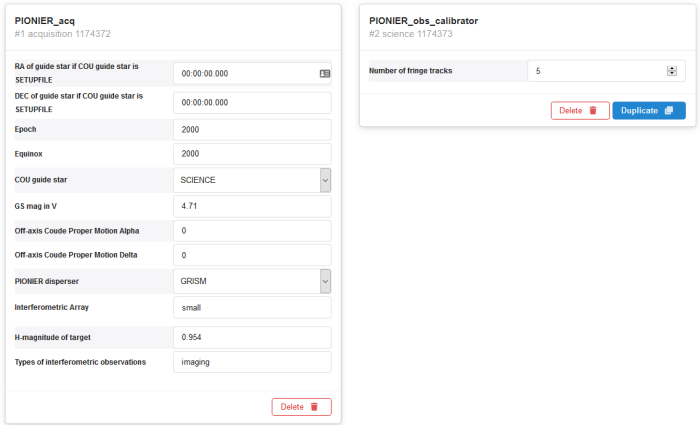Click the Interferometric Array field

(x=251, y=308)
